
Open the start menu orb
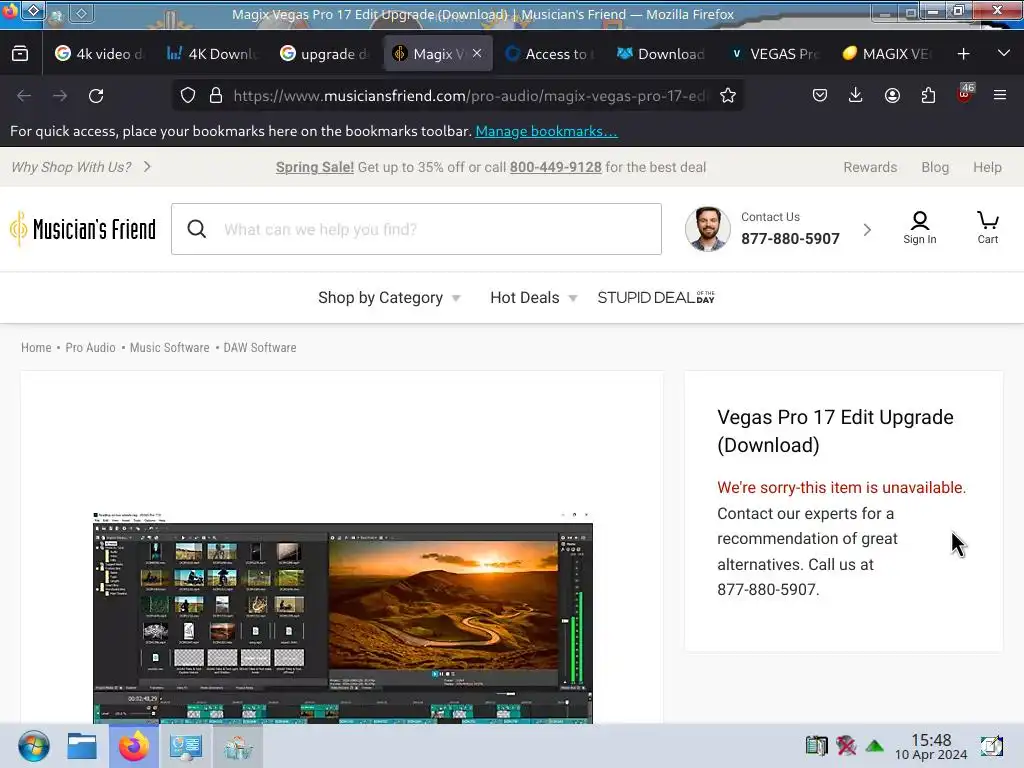tap(33, 746)
